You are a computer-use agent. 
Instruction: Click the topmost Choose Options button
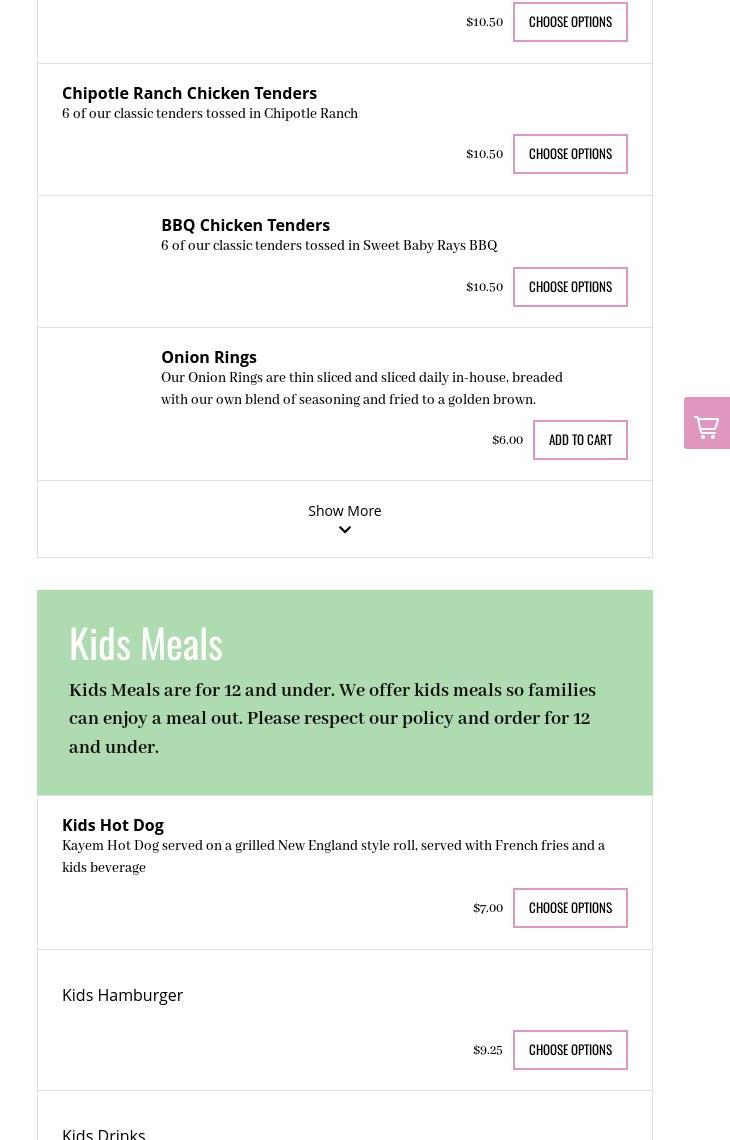pyautogui.click(x=570, y=22)
